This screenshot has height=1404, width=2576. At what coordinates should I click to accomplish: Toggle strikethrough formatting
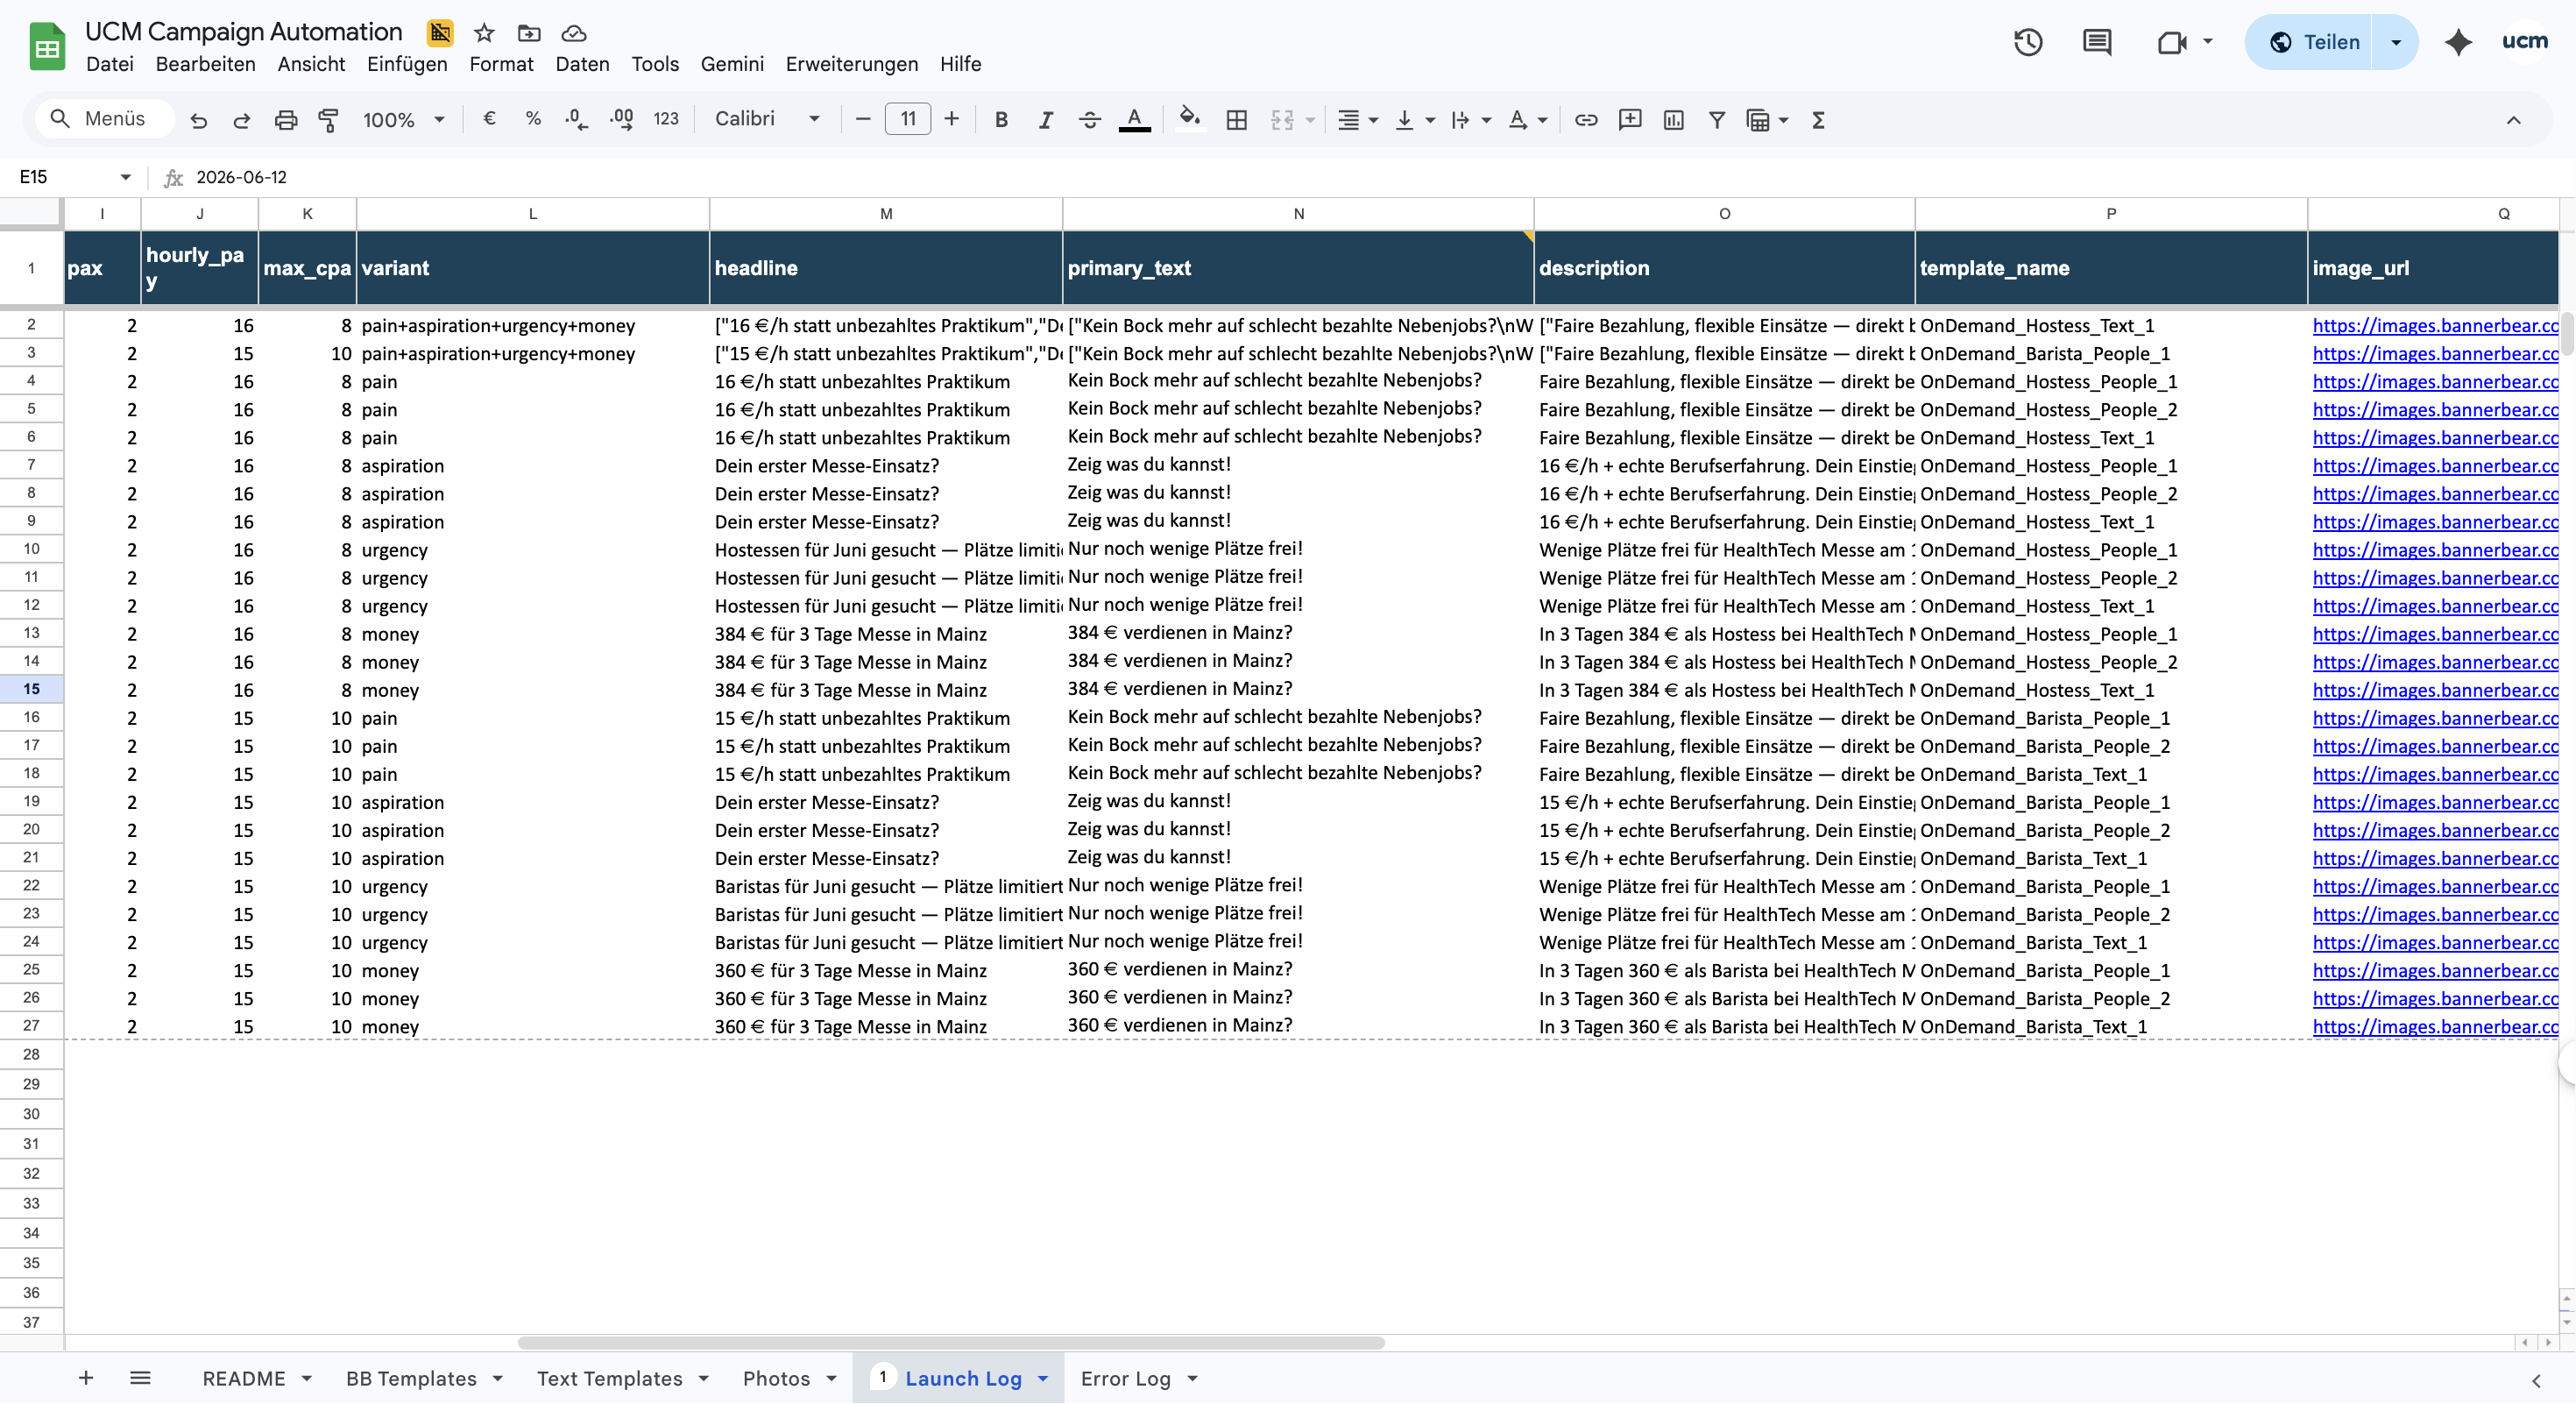1090,119
